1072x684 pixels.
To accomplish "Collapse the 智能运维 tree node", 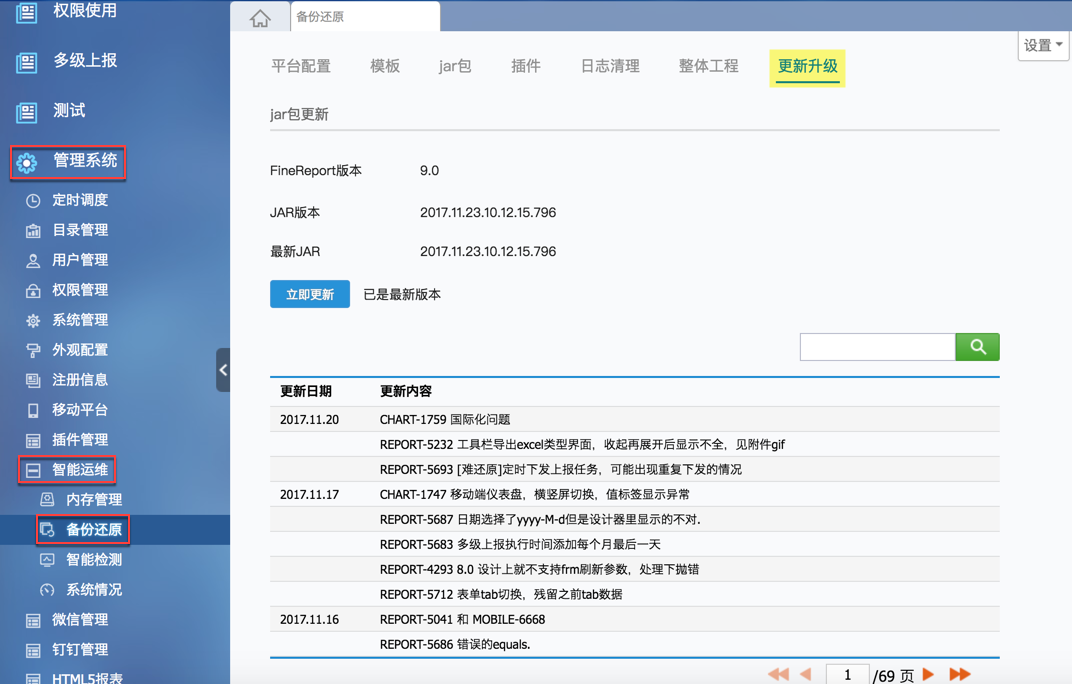I will click(x=33, y=471).
